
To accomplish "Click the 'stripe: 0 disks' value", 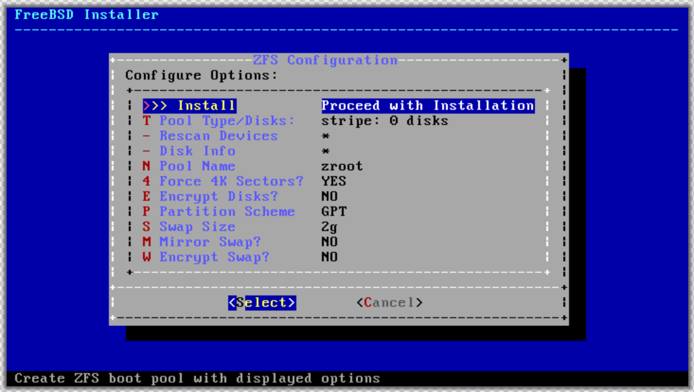I will [x=385, y=120].
